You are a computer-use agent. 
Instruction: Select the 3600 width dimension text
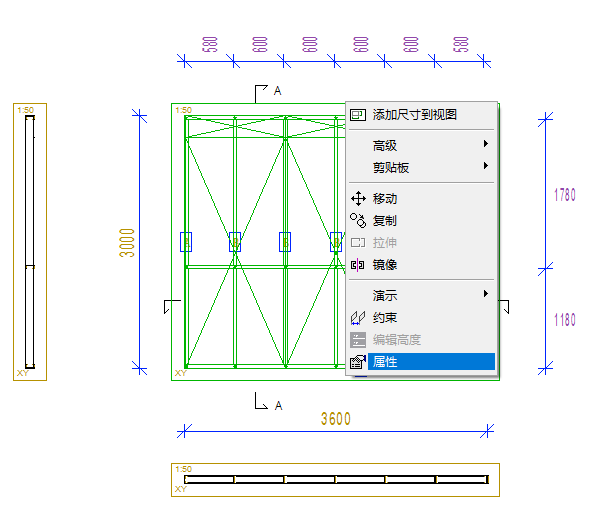336,419
